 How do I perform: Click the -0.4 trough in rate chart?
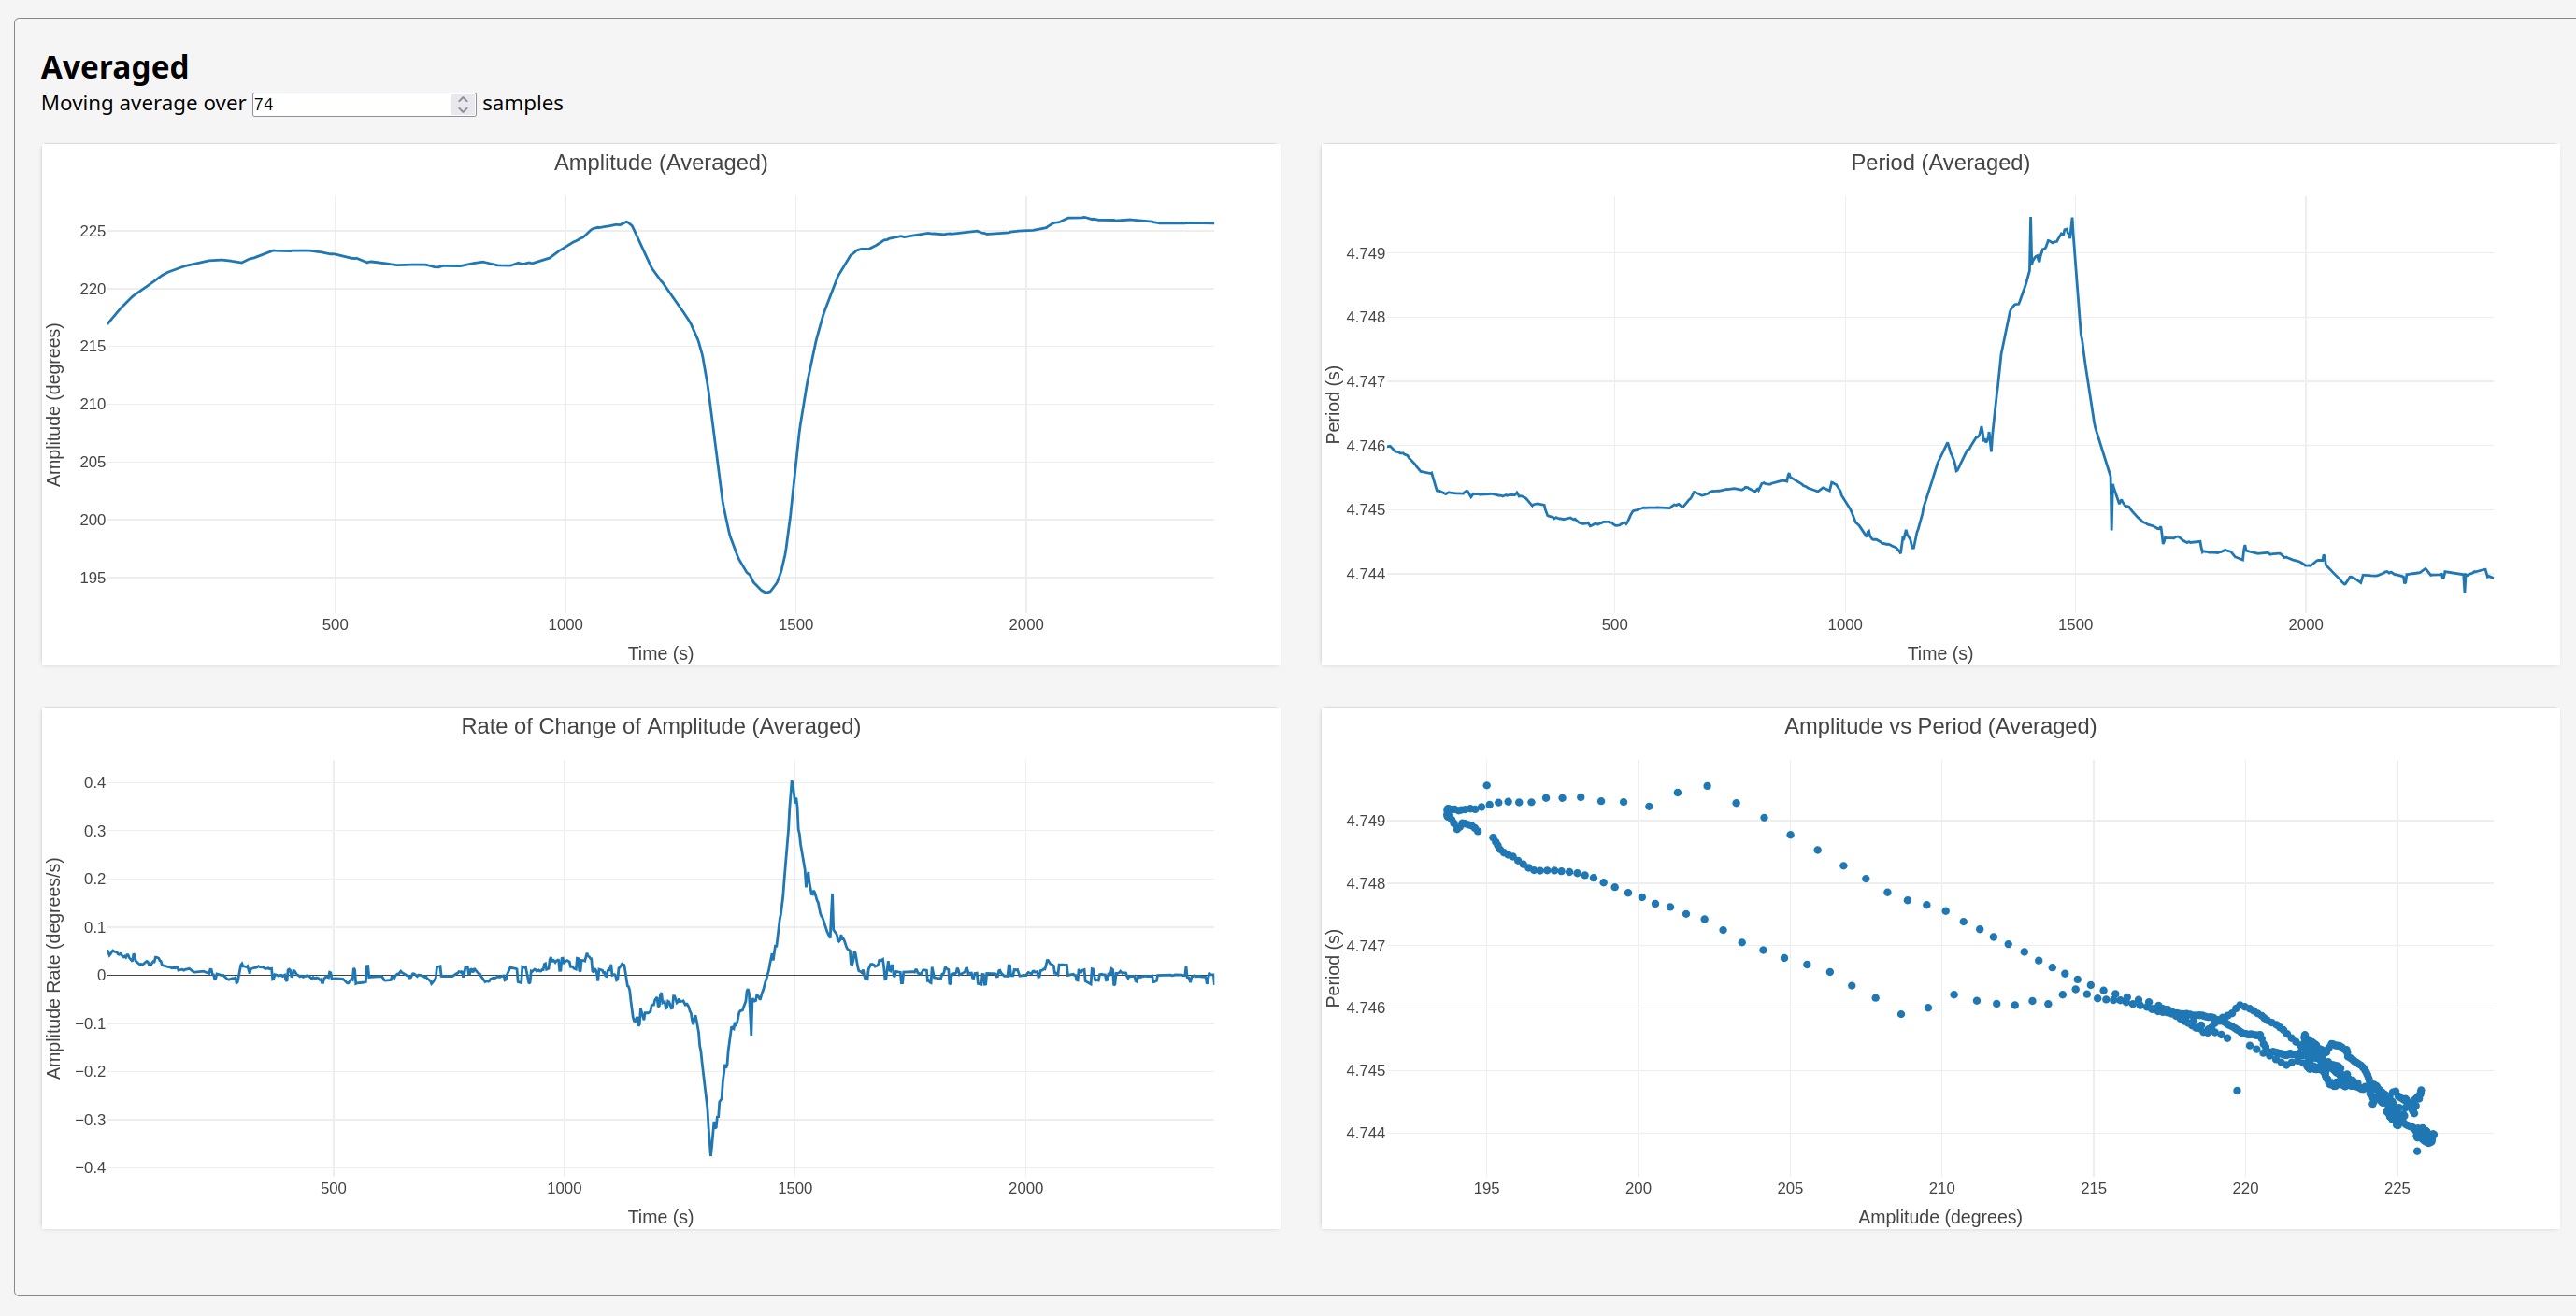click(x=711, y=1154)
